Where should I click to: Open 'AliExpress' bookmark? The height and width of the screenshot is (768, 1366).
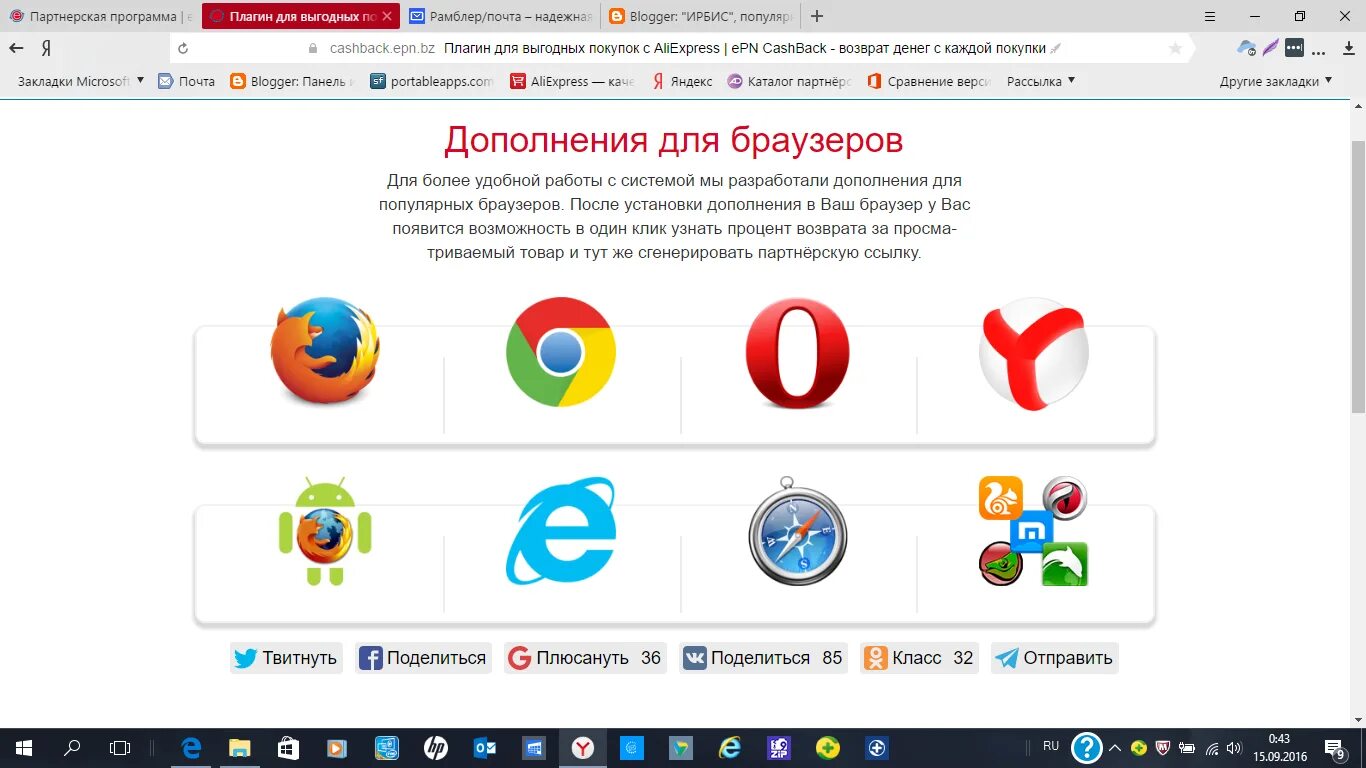click(x=573, y=81)
